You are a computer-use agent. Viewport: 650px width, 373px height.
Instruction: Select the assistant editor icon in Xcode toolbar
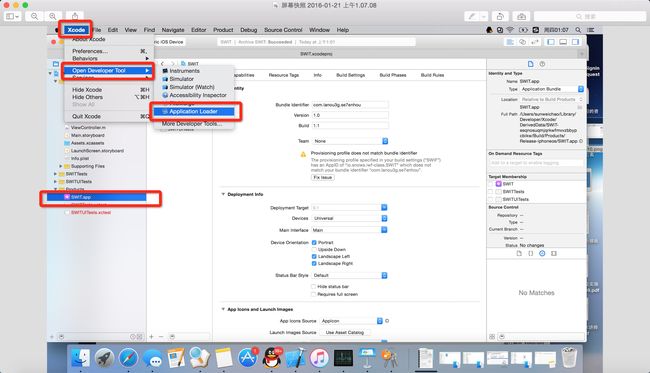pyautogui.click(x=522, y=42)
